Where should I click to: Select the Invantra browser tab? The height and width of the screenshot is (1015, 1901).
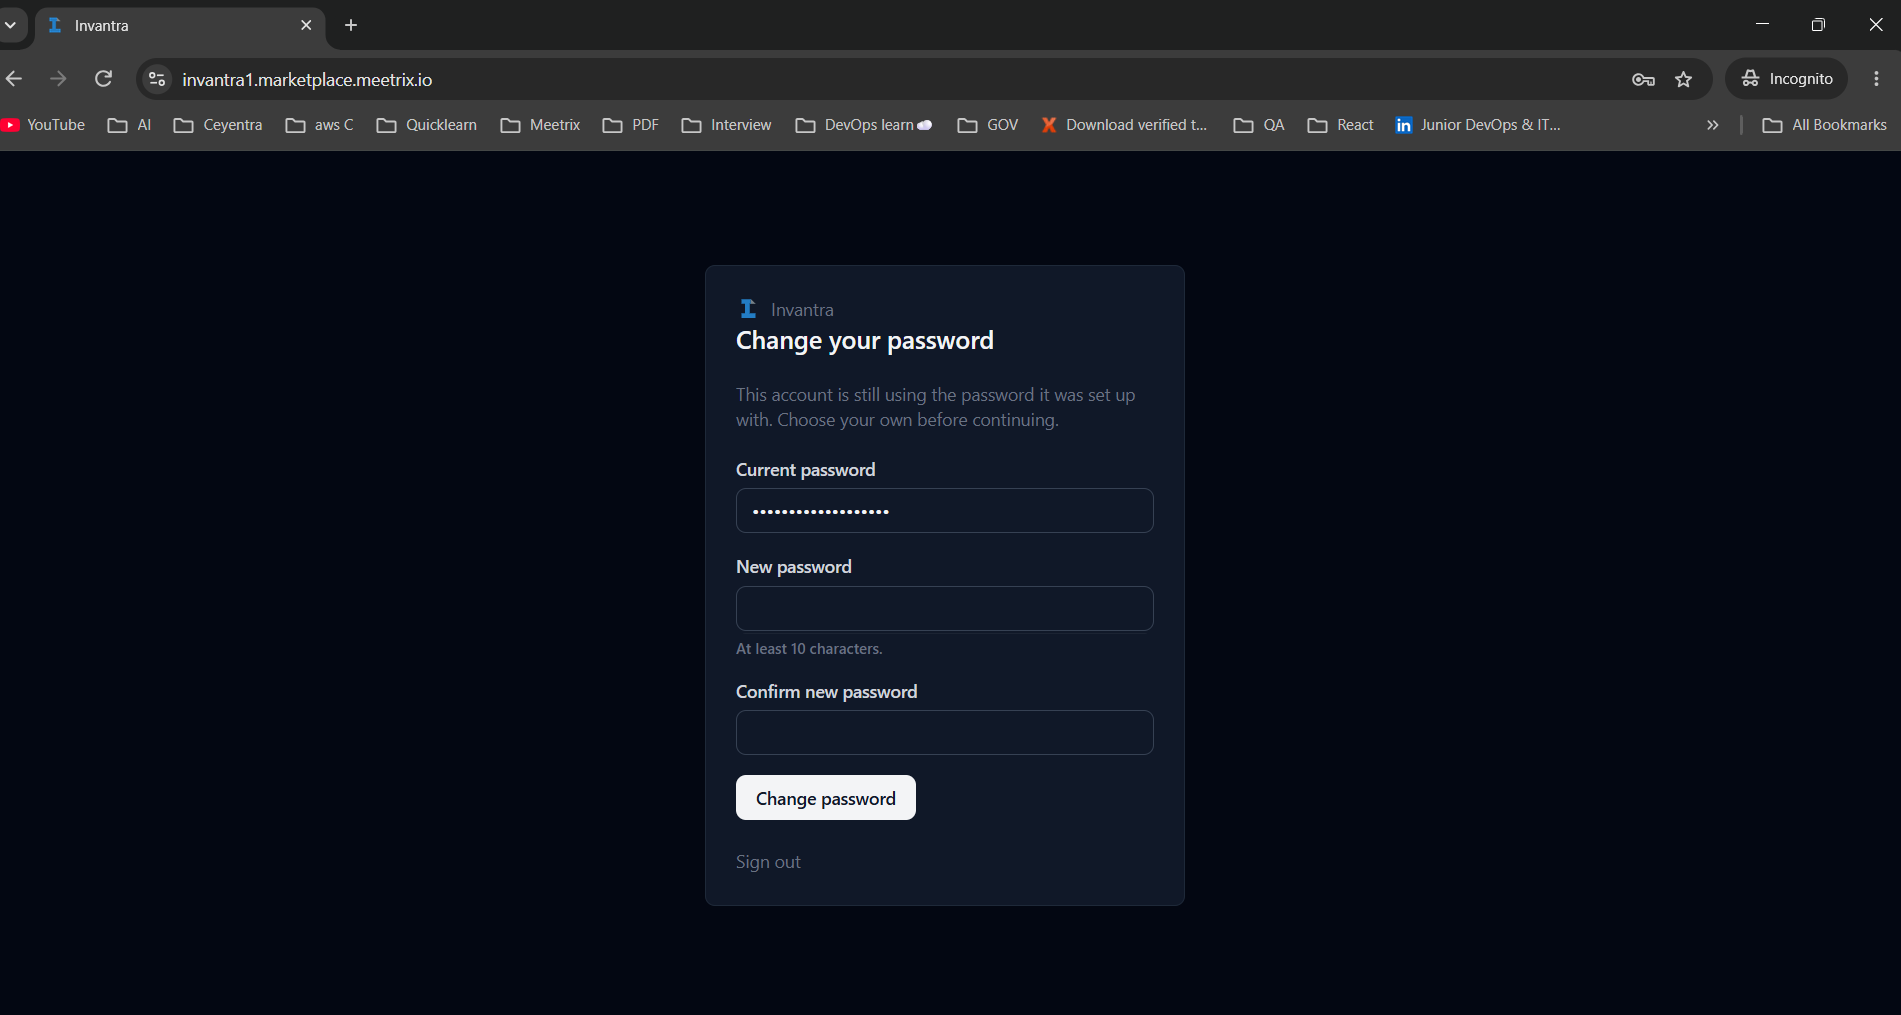[x=180, y=25]
